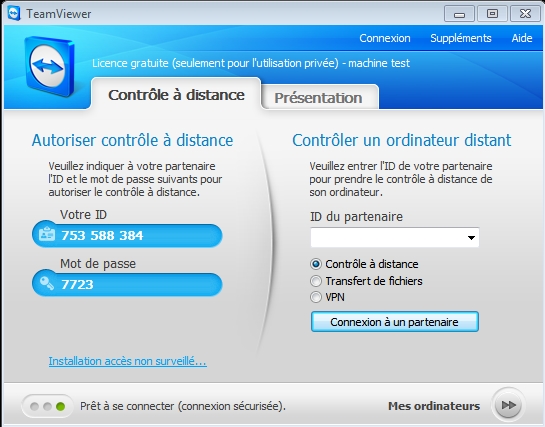Open the Suppléments menu

461,38
